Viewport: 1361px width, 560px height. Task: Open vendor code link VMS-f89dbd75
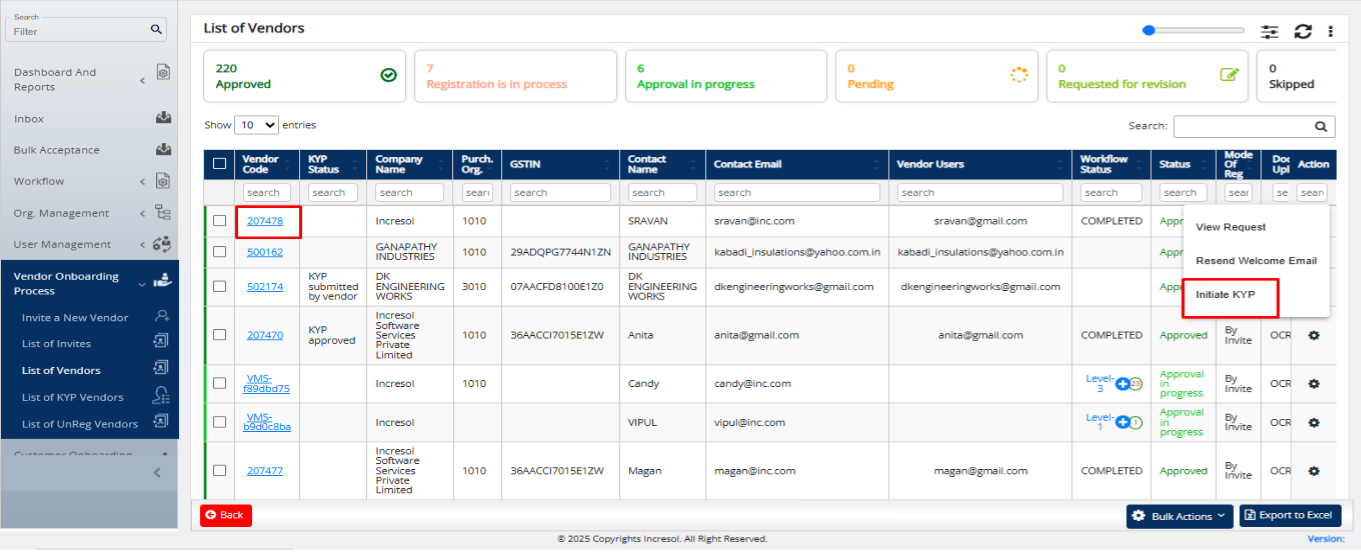pos(267,383)
